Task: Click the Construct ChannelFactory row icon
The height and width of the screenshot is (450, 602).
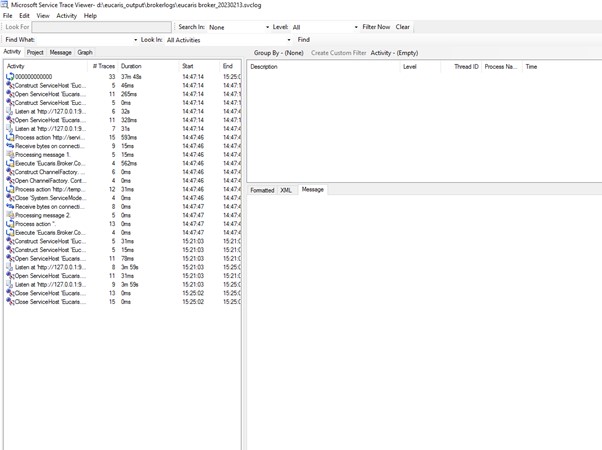Action: coord(10,172)
